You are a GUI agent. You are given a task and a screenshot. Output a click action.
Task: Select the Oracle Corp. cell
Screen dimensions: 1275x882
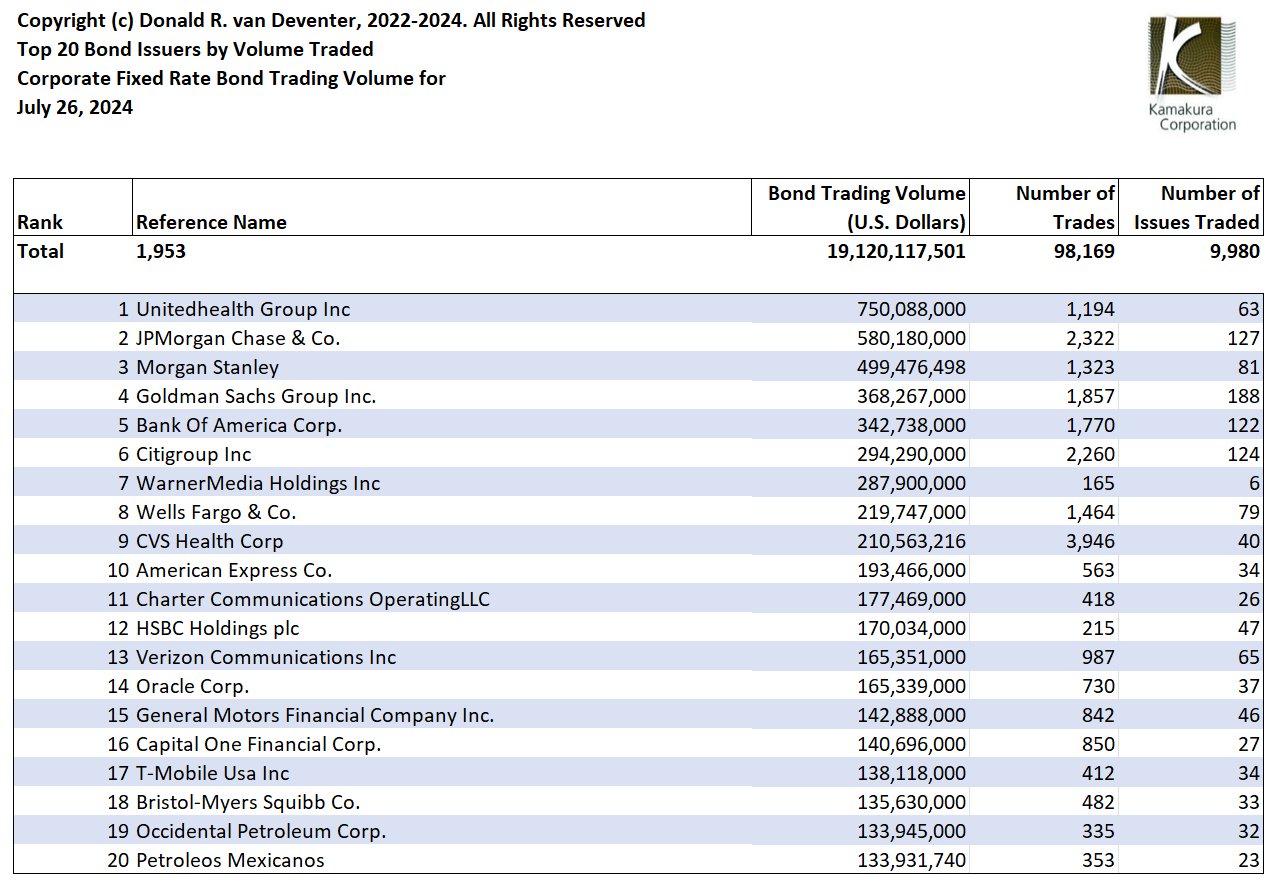pos(193,686)
